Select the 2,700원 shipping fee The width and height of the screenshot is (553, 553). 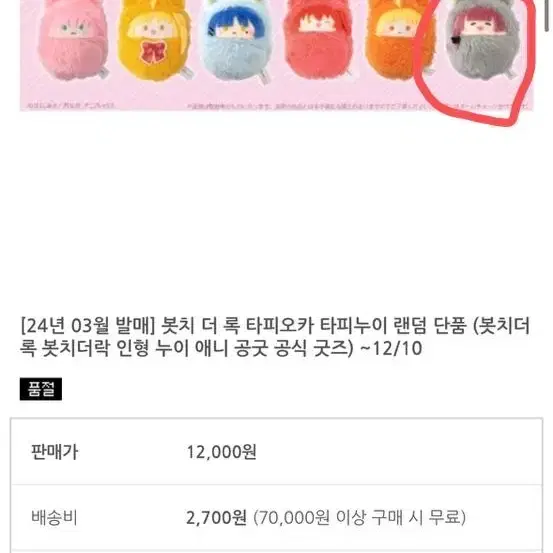[x=216, y=518]
